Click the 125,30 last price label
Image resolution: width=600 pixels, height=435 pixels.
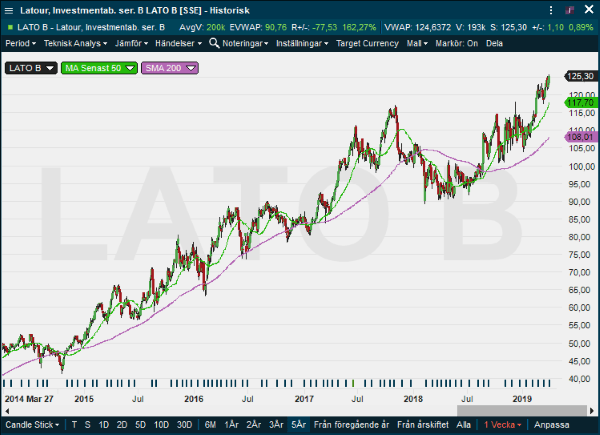[x=581, y=76]
